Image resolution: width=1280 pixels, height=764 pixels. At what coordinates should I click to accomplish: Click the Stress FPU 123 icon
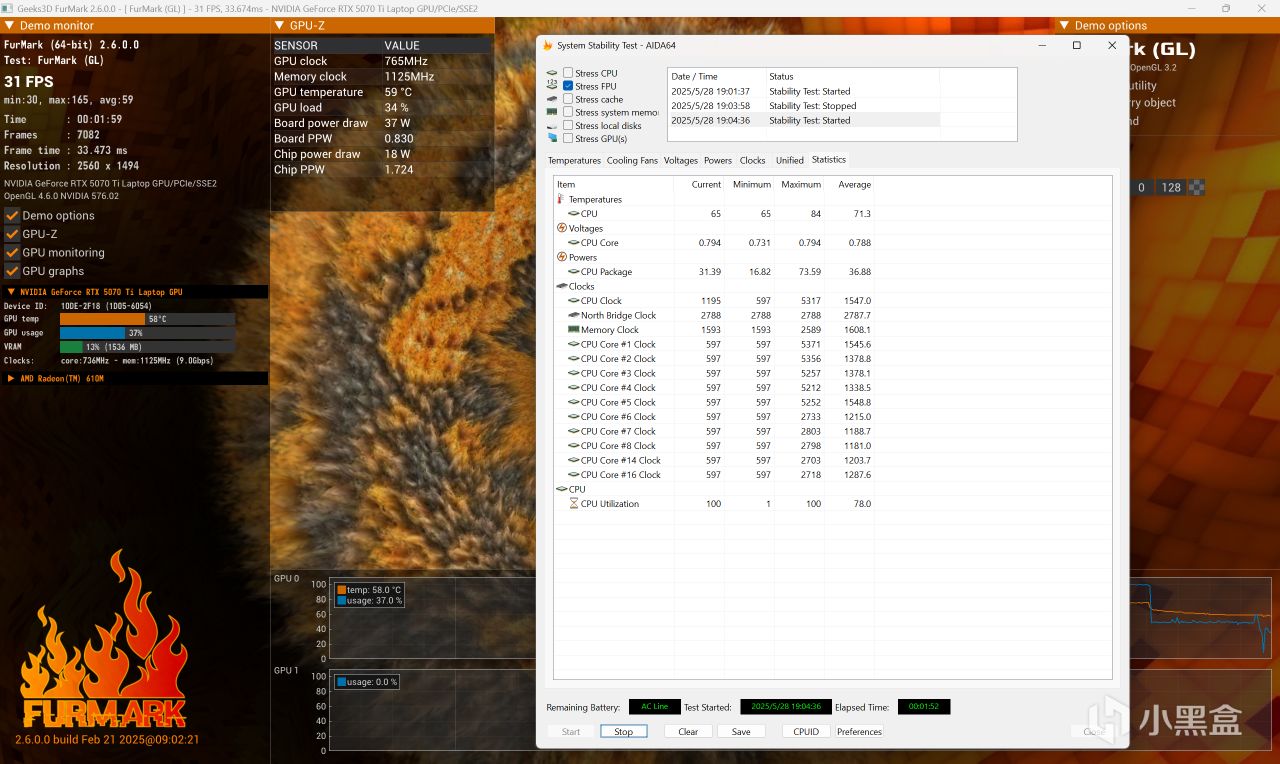(x=552, y=86)
